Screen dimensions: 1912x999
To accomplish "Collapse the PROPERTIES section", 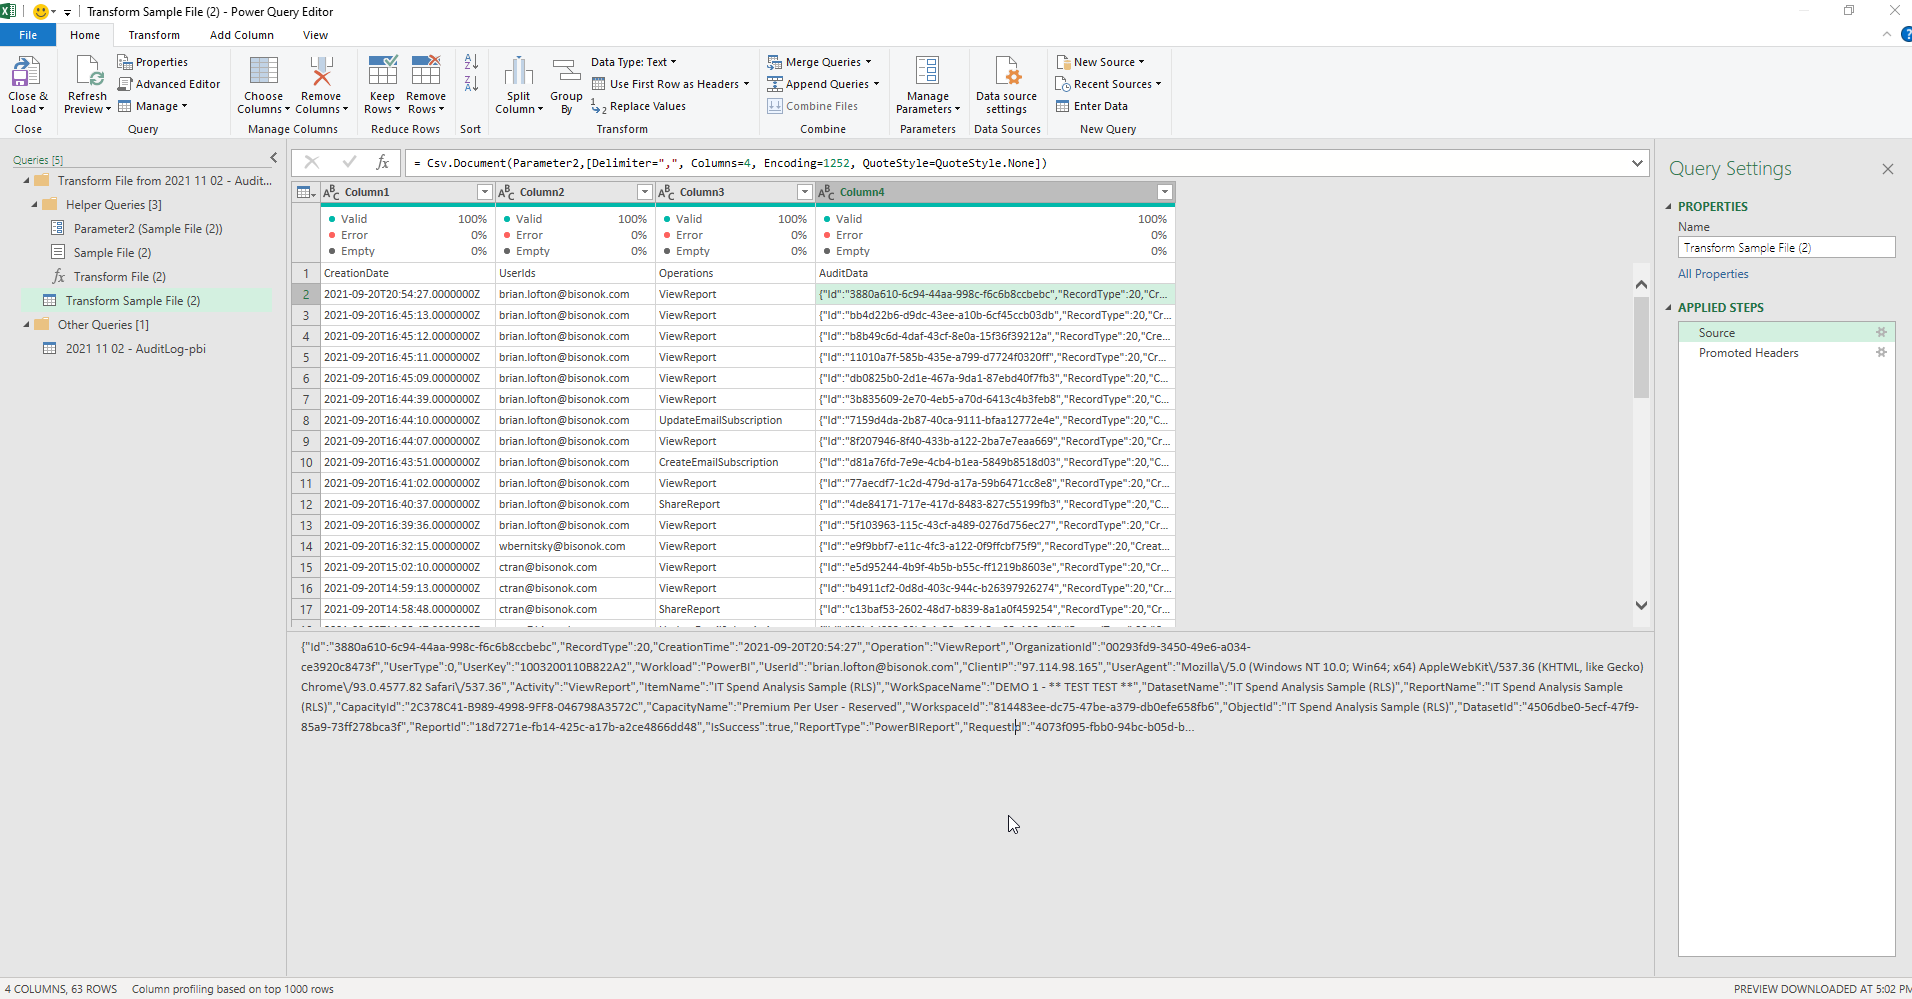I will pos(1668,207).
